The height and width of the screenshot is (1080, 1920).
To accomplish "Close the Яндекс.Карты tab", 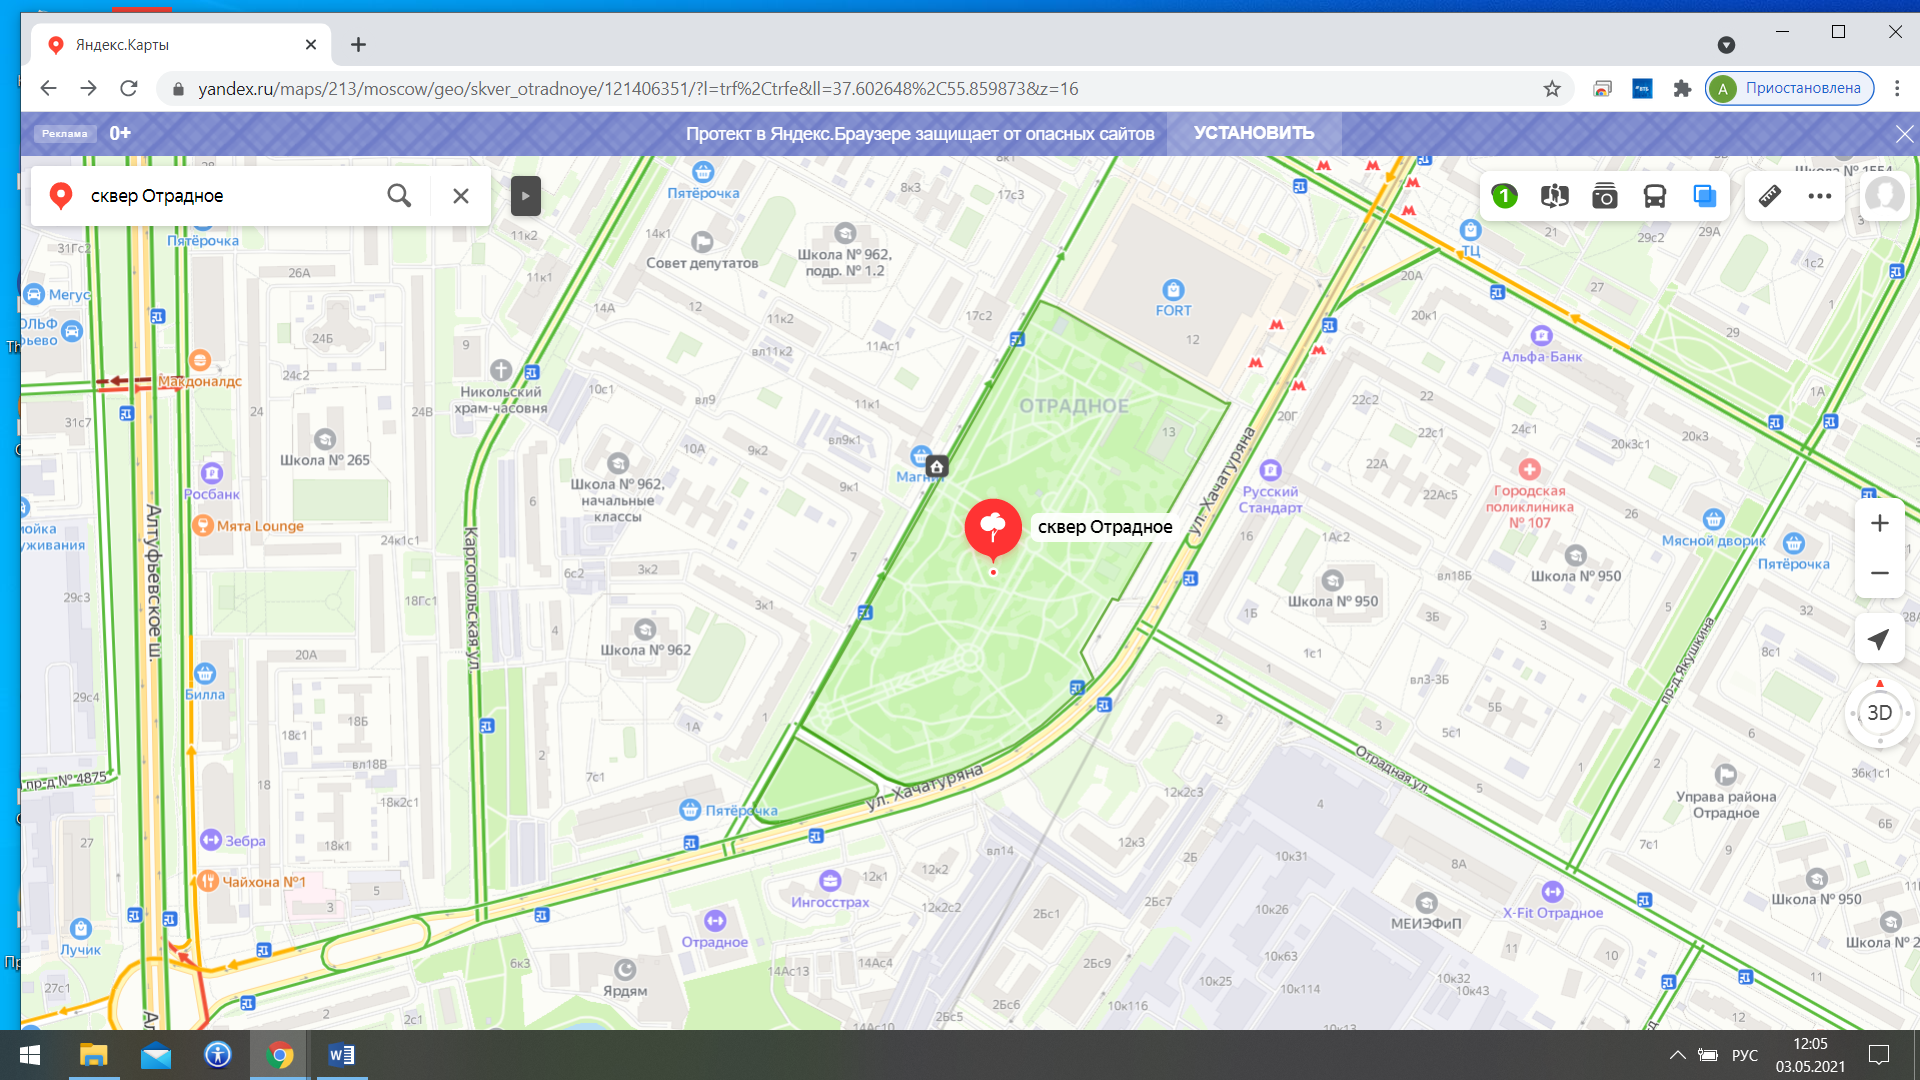I will point(310,45).
